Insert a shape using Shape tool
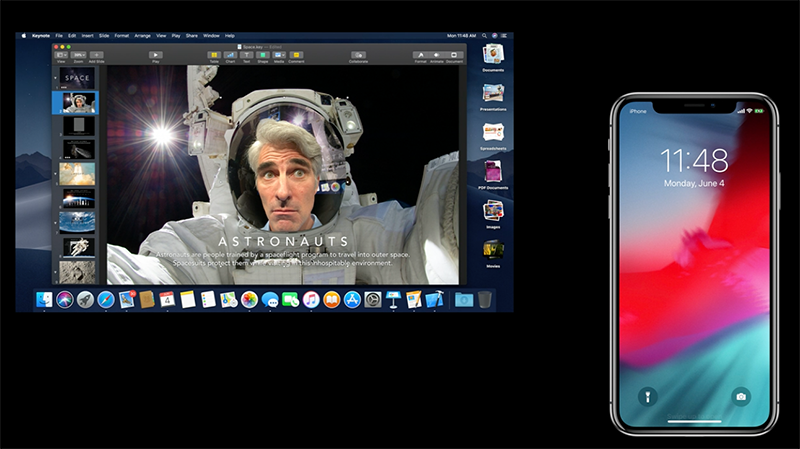Viewport: 800px width, 449px height. coord(263,55)
